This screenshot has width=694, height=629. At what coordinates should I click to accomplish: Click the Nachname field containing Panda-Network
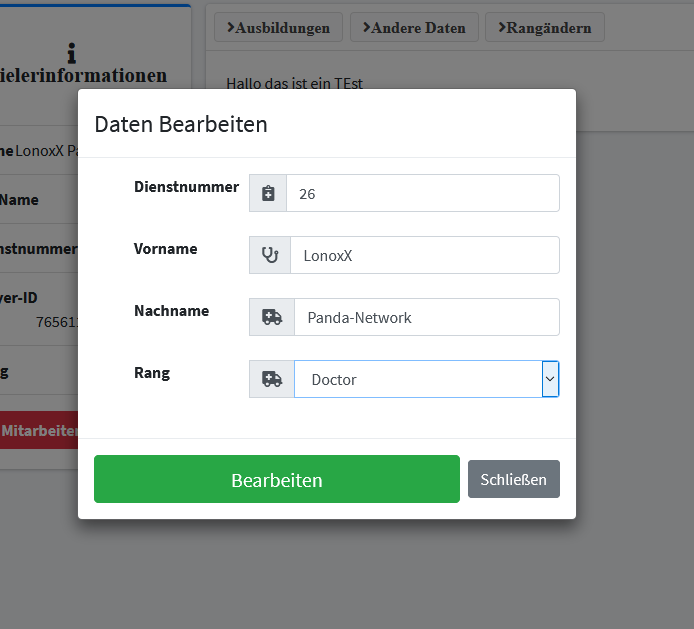click(426, 317)
